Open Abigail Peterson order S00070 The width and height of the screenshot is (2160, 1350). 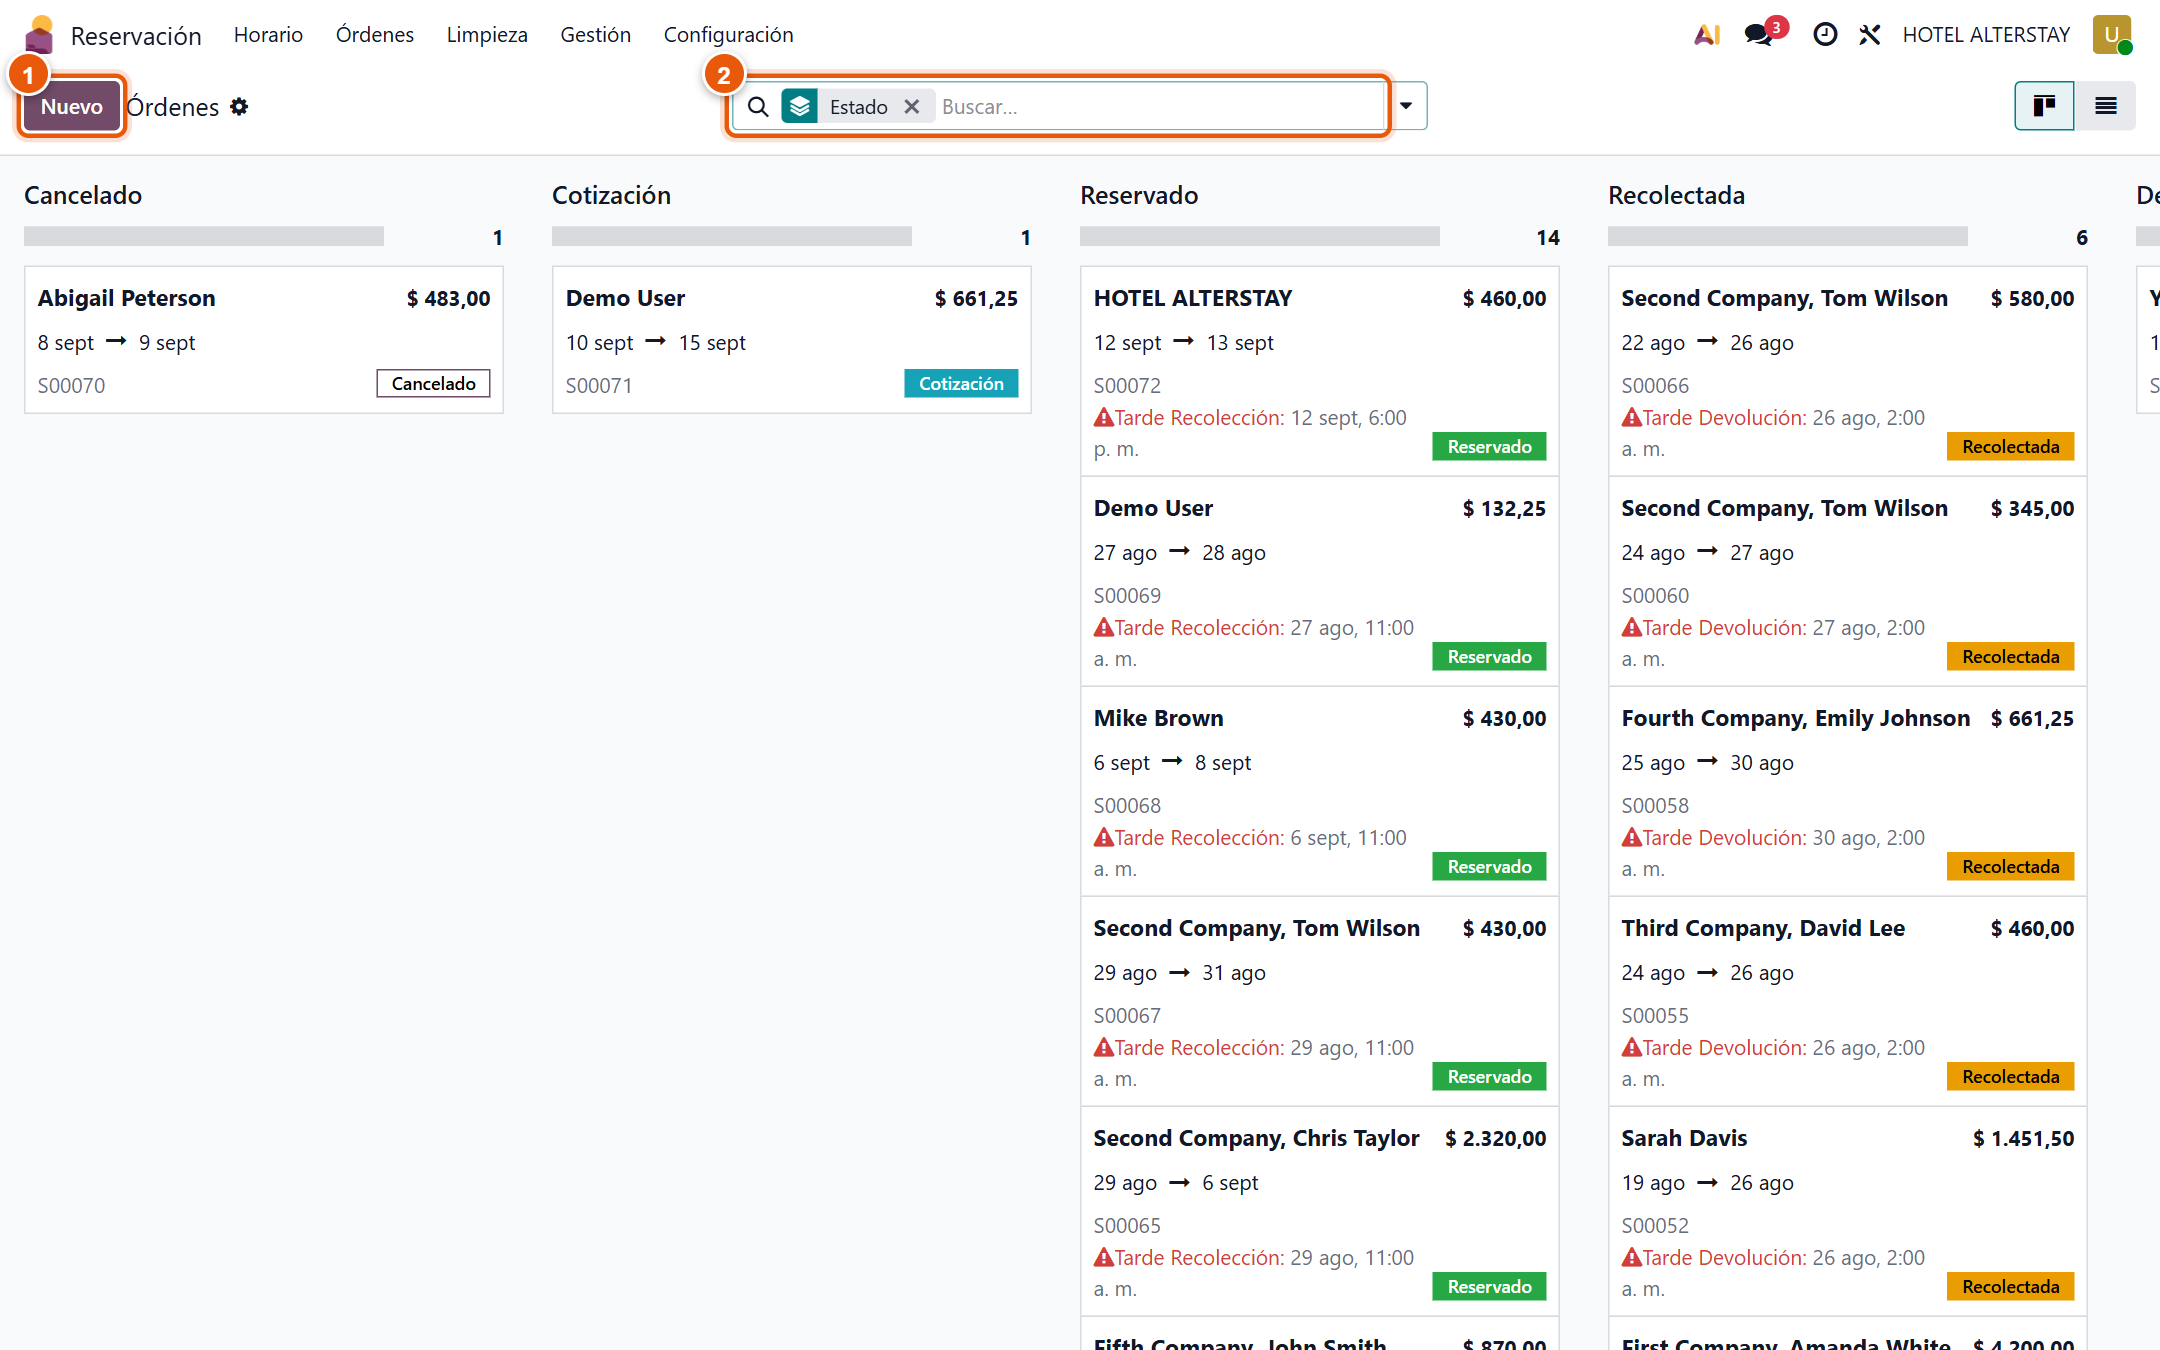(x=264, y=340)
